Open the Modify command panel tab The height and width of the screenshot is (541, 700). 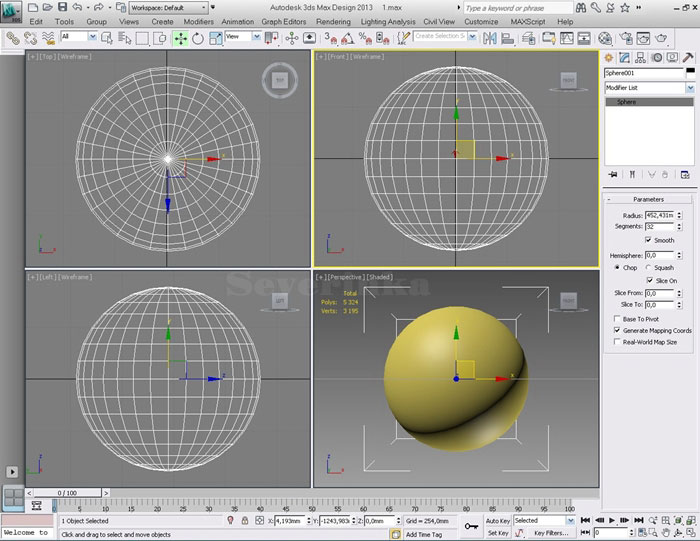[x=624, y=58]
